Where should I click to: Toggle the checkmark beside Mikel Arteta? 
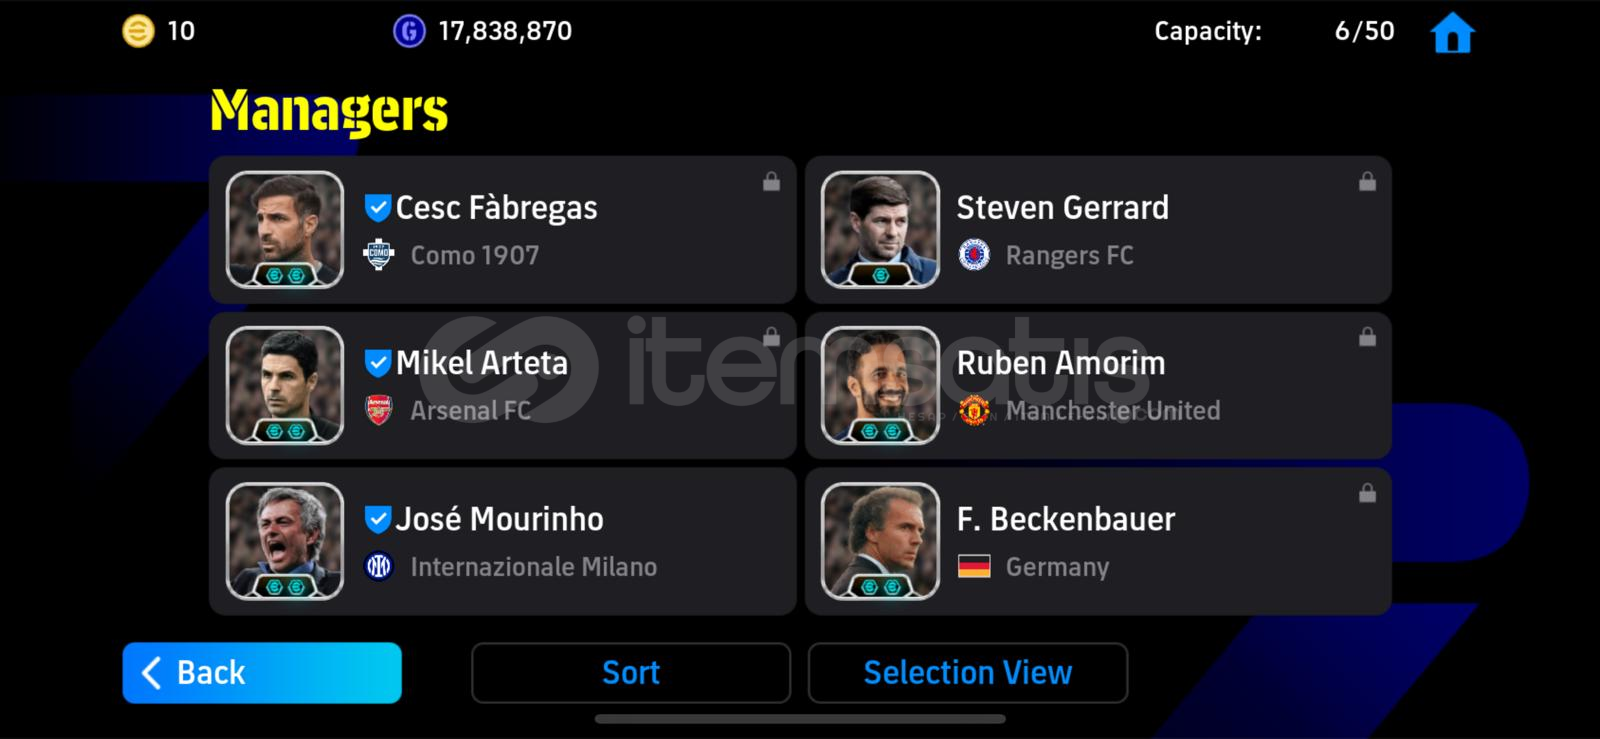[x=377, y=363]
